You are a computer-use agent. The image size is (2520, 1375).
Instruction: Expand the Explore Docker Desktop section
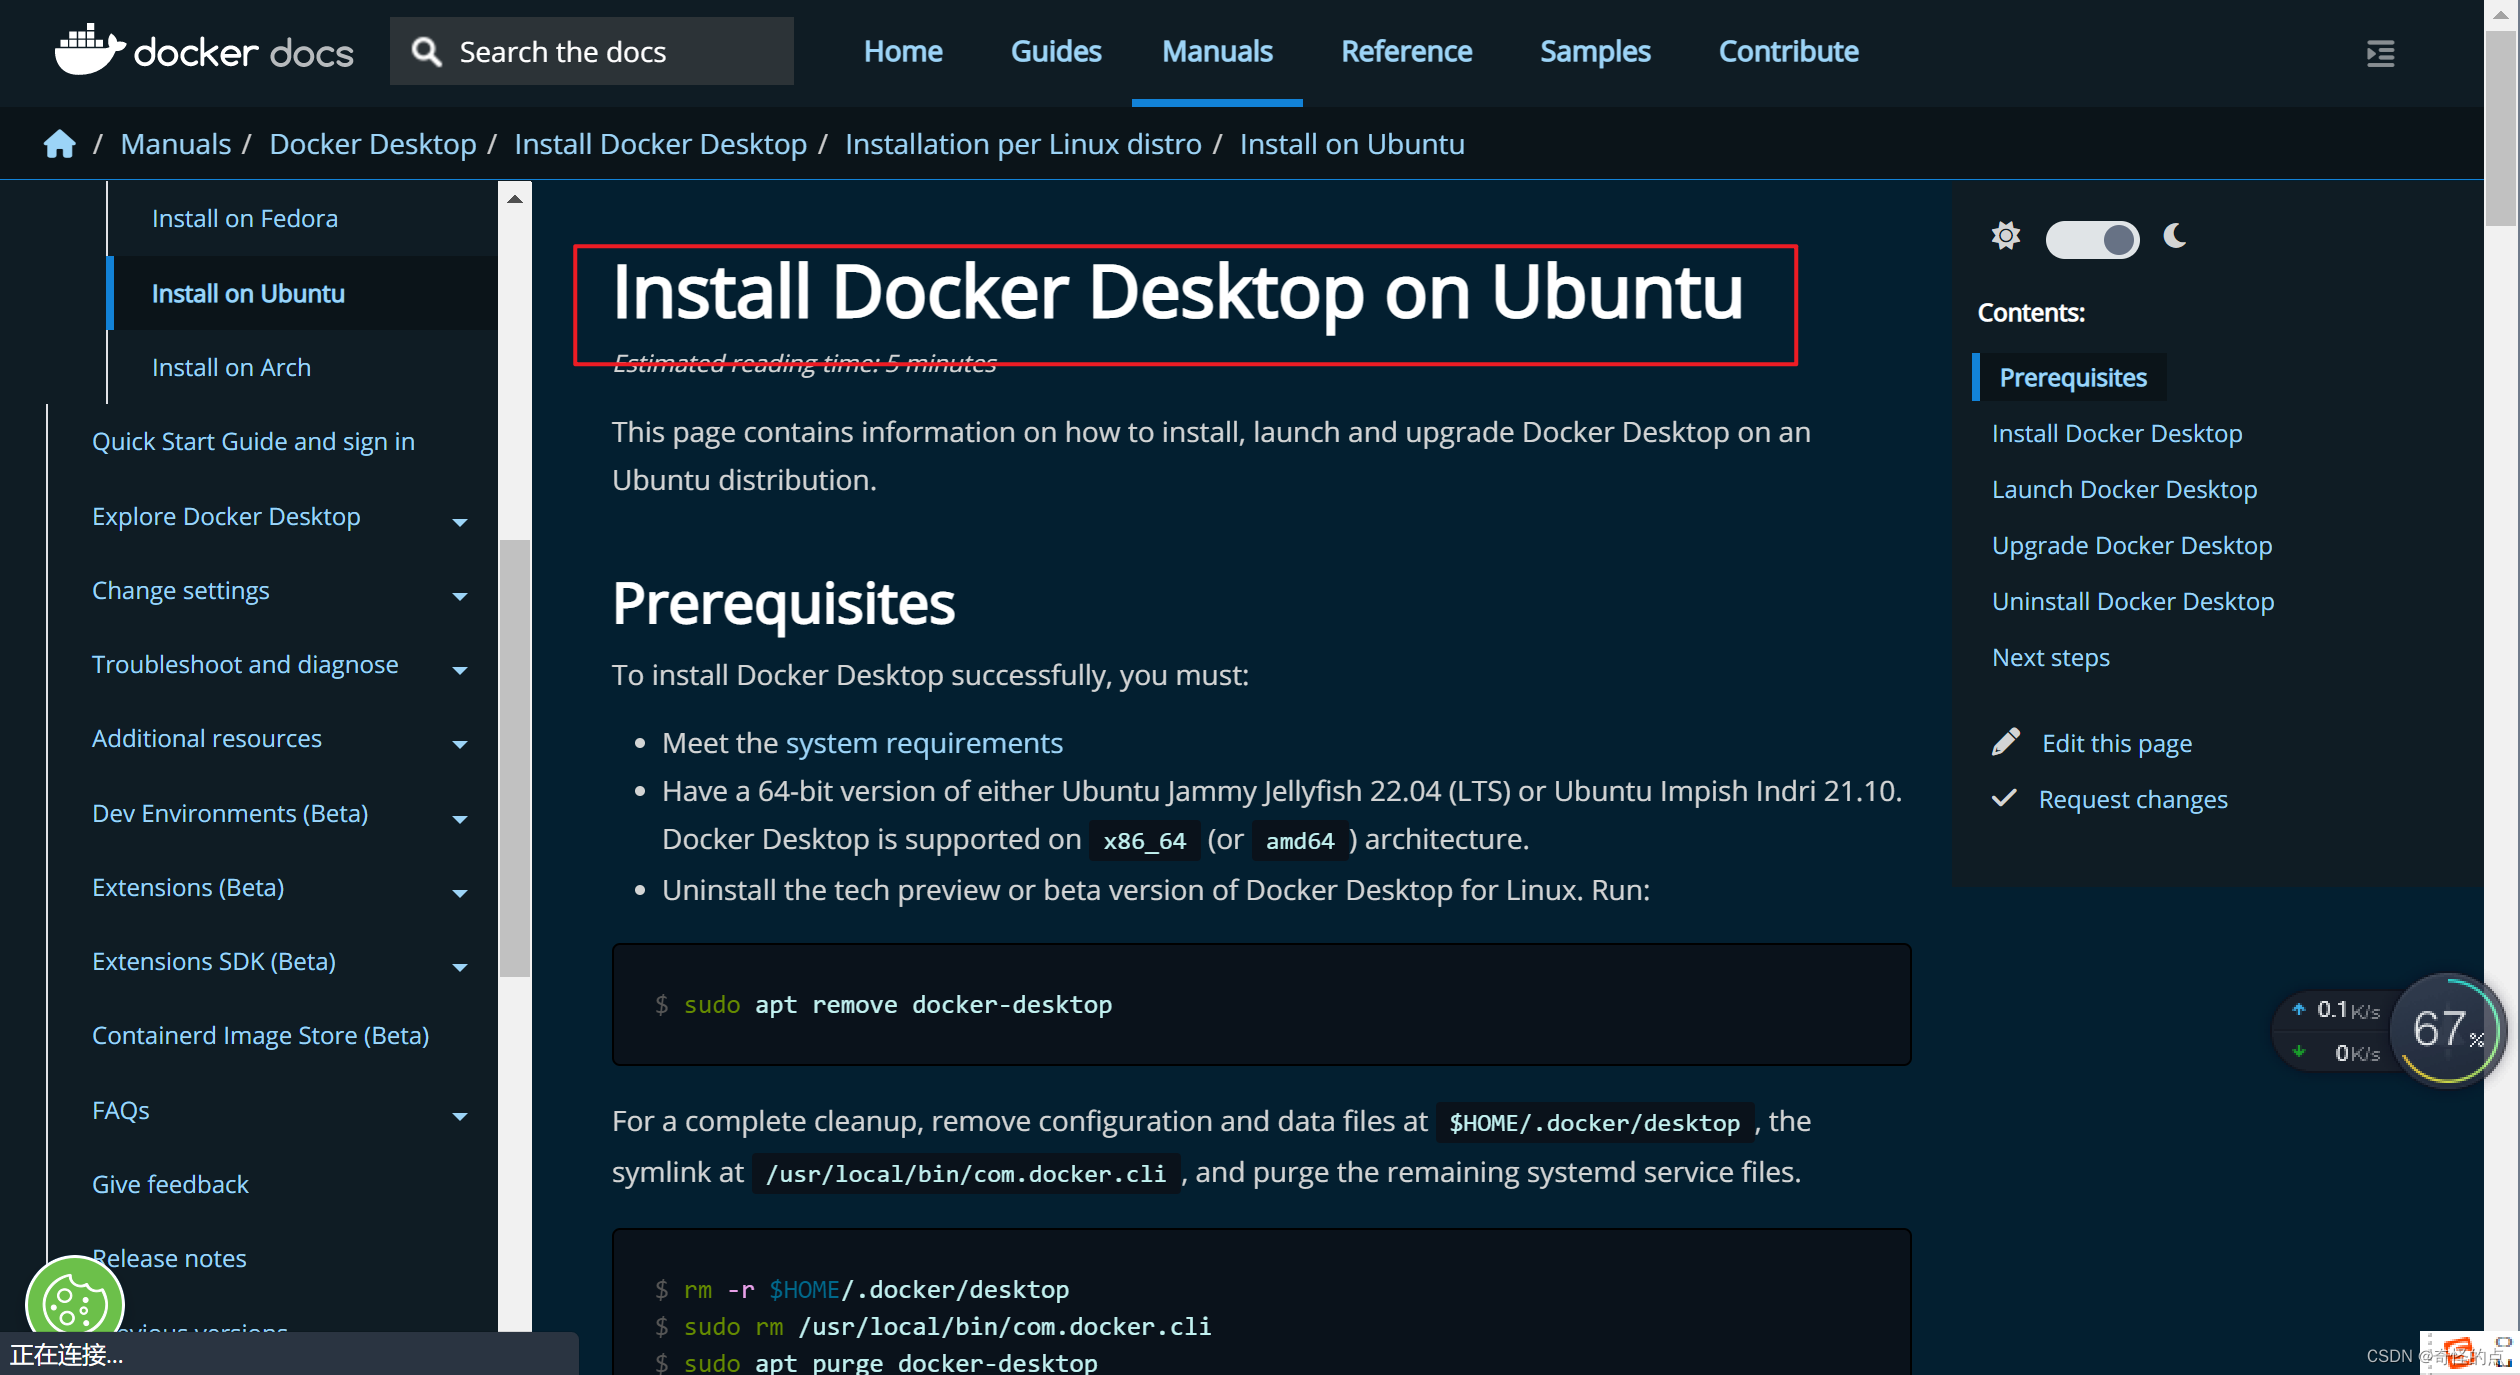pyautogui.click(x=459, y=522)
